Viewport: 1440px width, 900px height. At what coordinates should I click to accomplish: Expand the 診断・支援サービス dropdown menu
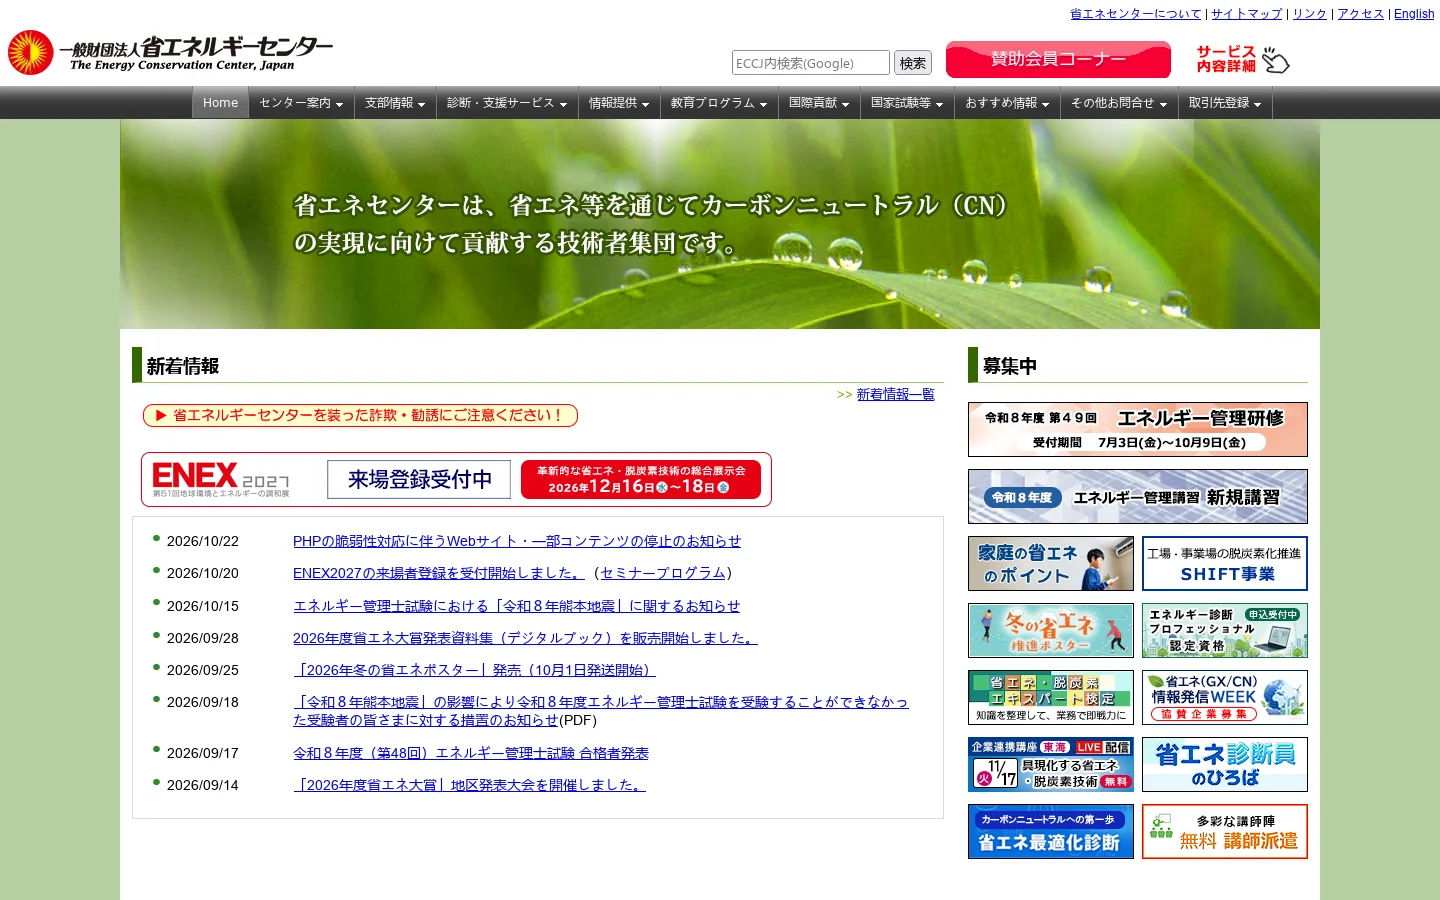507,103
